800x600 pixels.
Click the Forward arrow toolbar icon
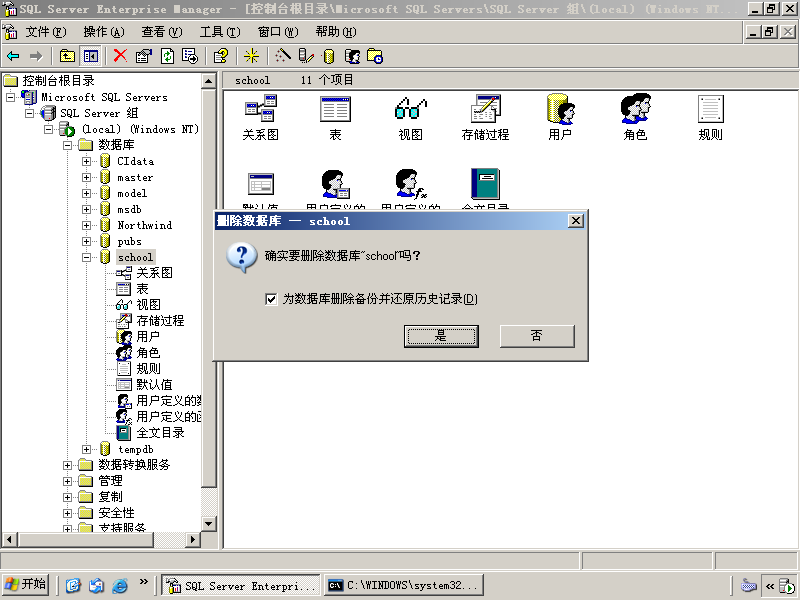point(36,56)
